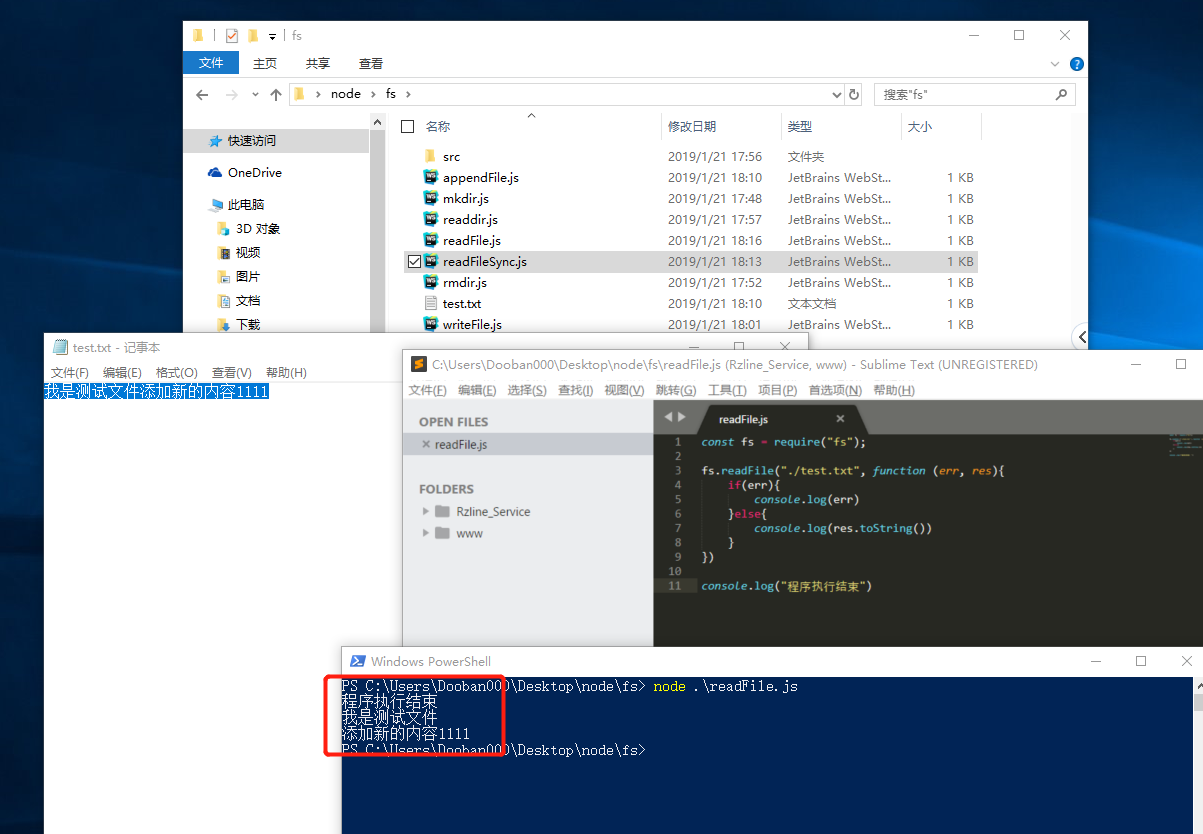Sort by the 类型 column header
Screen dimensions: 1203x834
[799, 127]
